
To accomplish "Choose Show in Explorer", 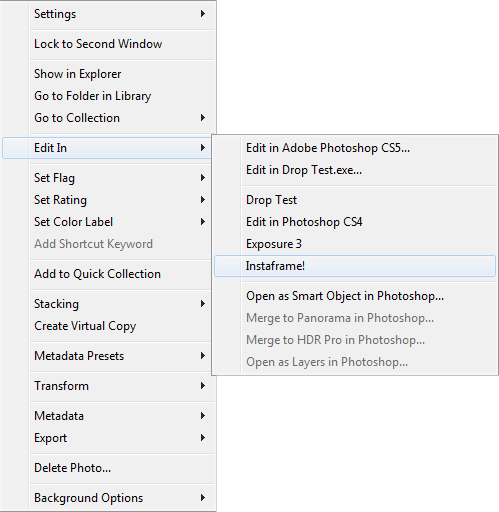I will tap(108, 74).
